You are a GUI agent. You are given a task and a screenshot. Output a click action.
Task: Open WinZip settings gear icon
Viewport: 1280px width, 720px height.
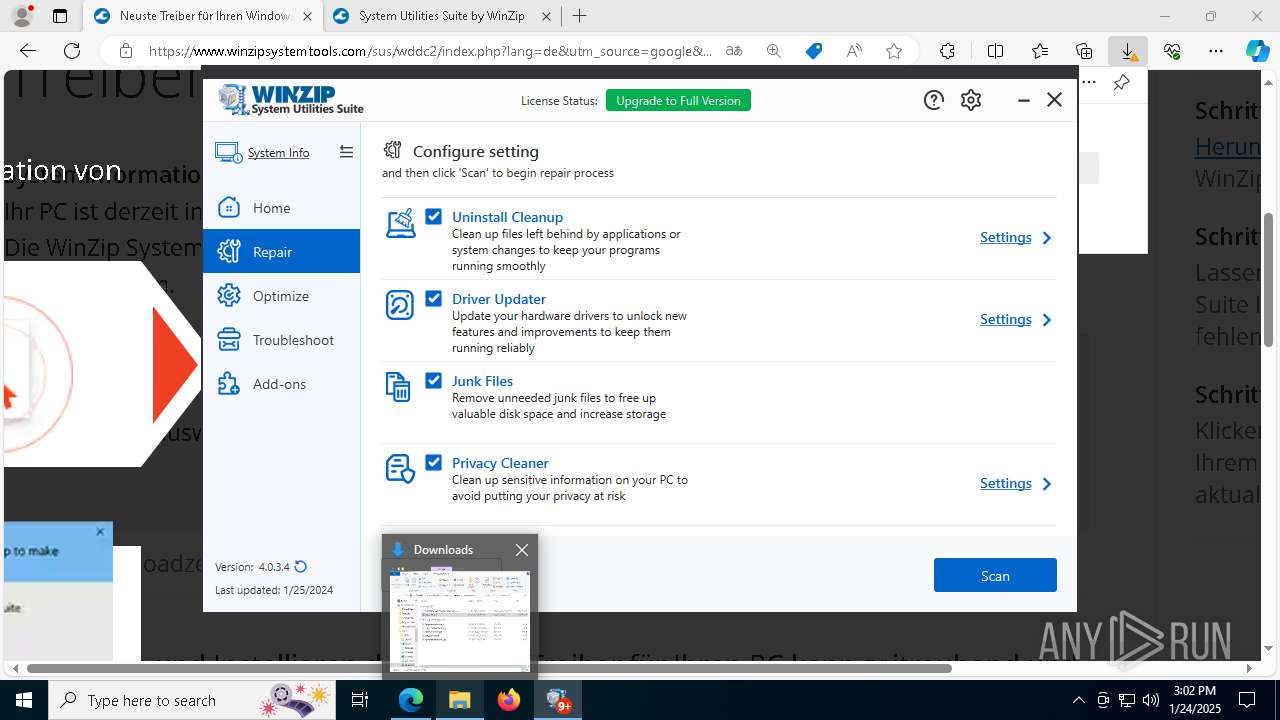[x=970, y=100]
